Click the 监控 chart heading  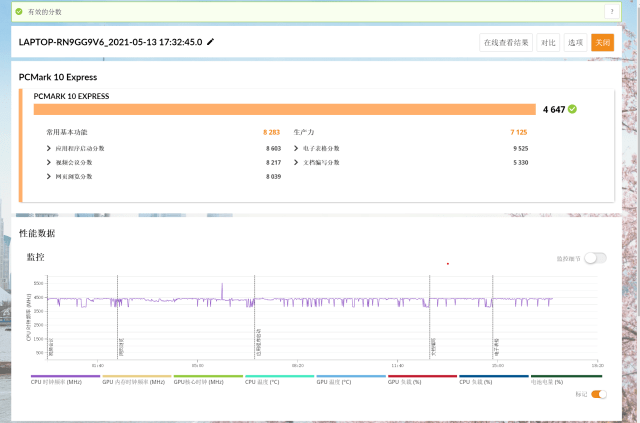pos(36,257)
